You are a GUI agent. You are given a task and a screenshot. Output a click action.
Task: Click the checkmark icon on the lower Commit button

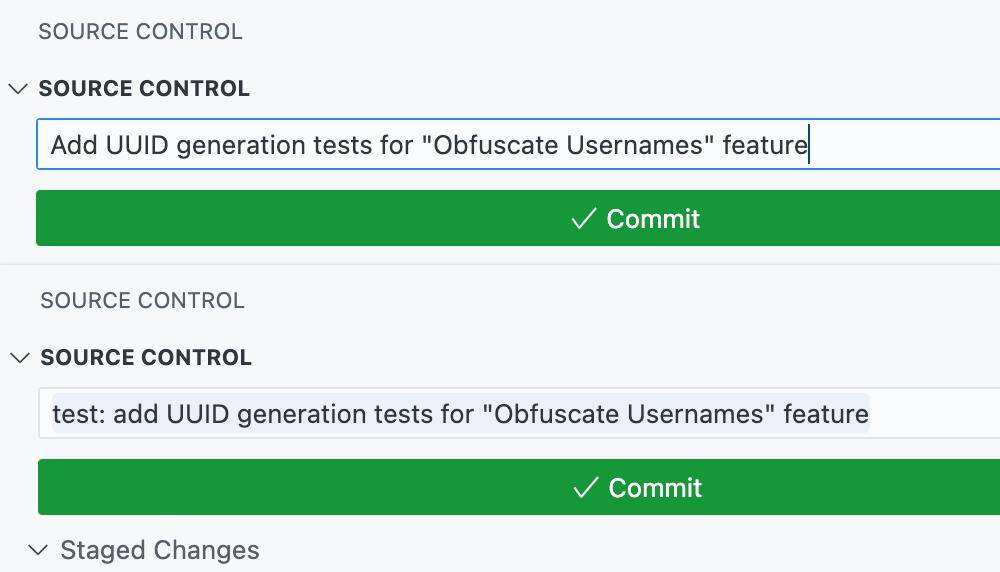tap(586, 488)
